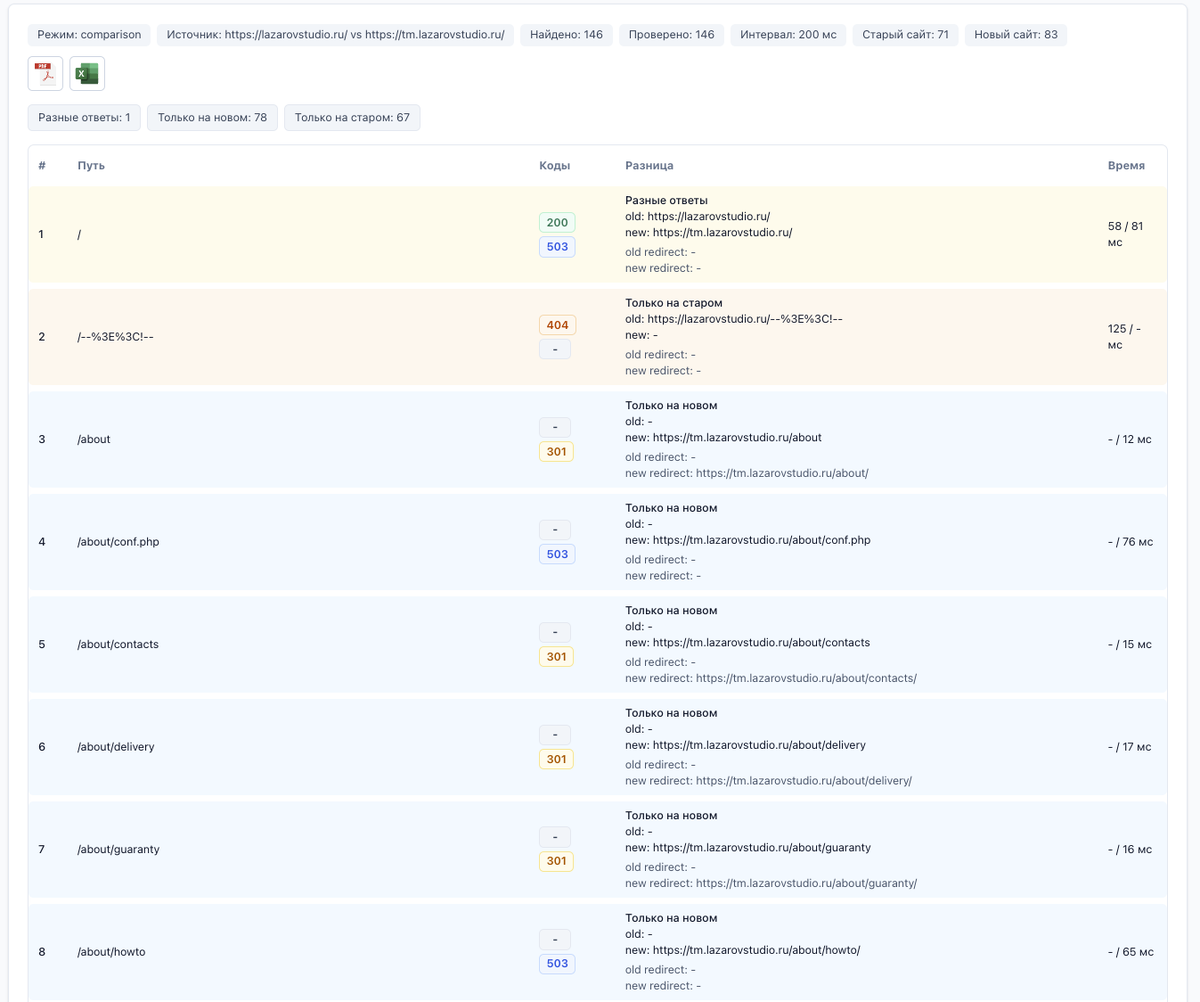Click the "Старый сайт: 71" badge

point(905,35)
